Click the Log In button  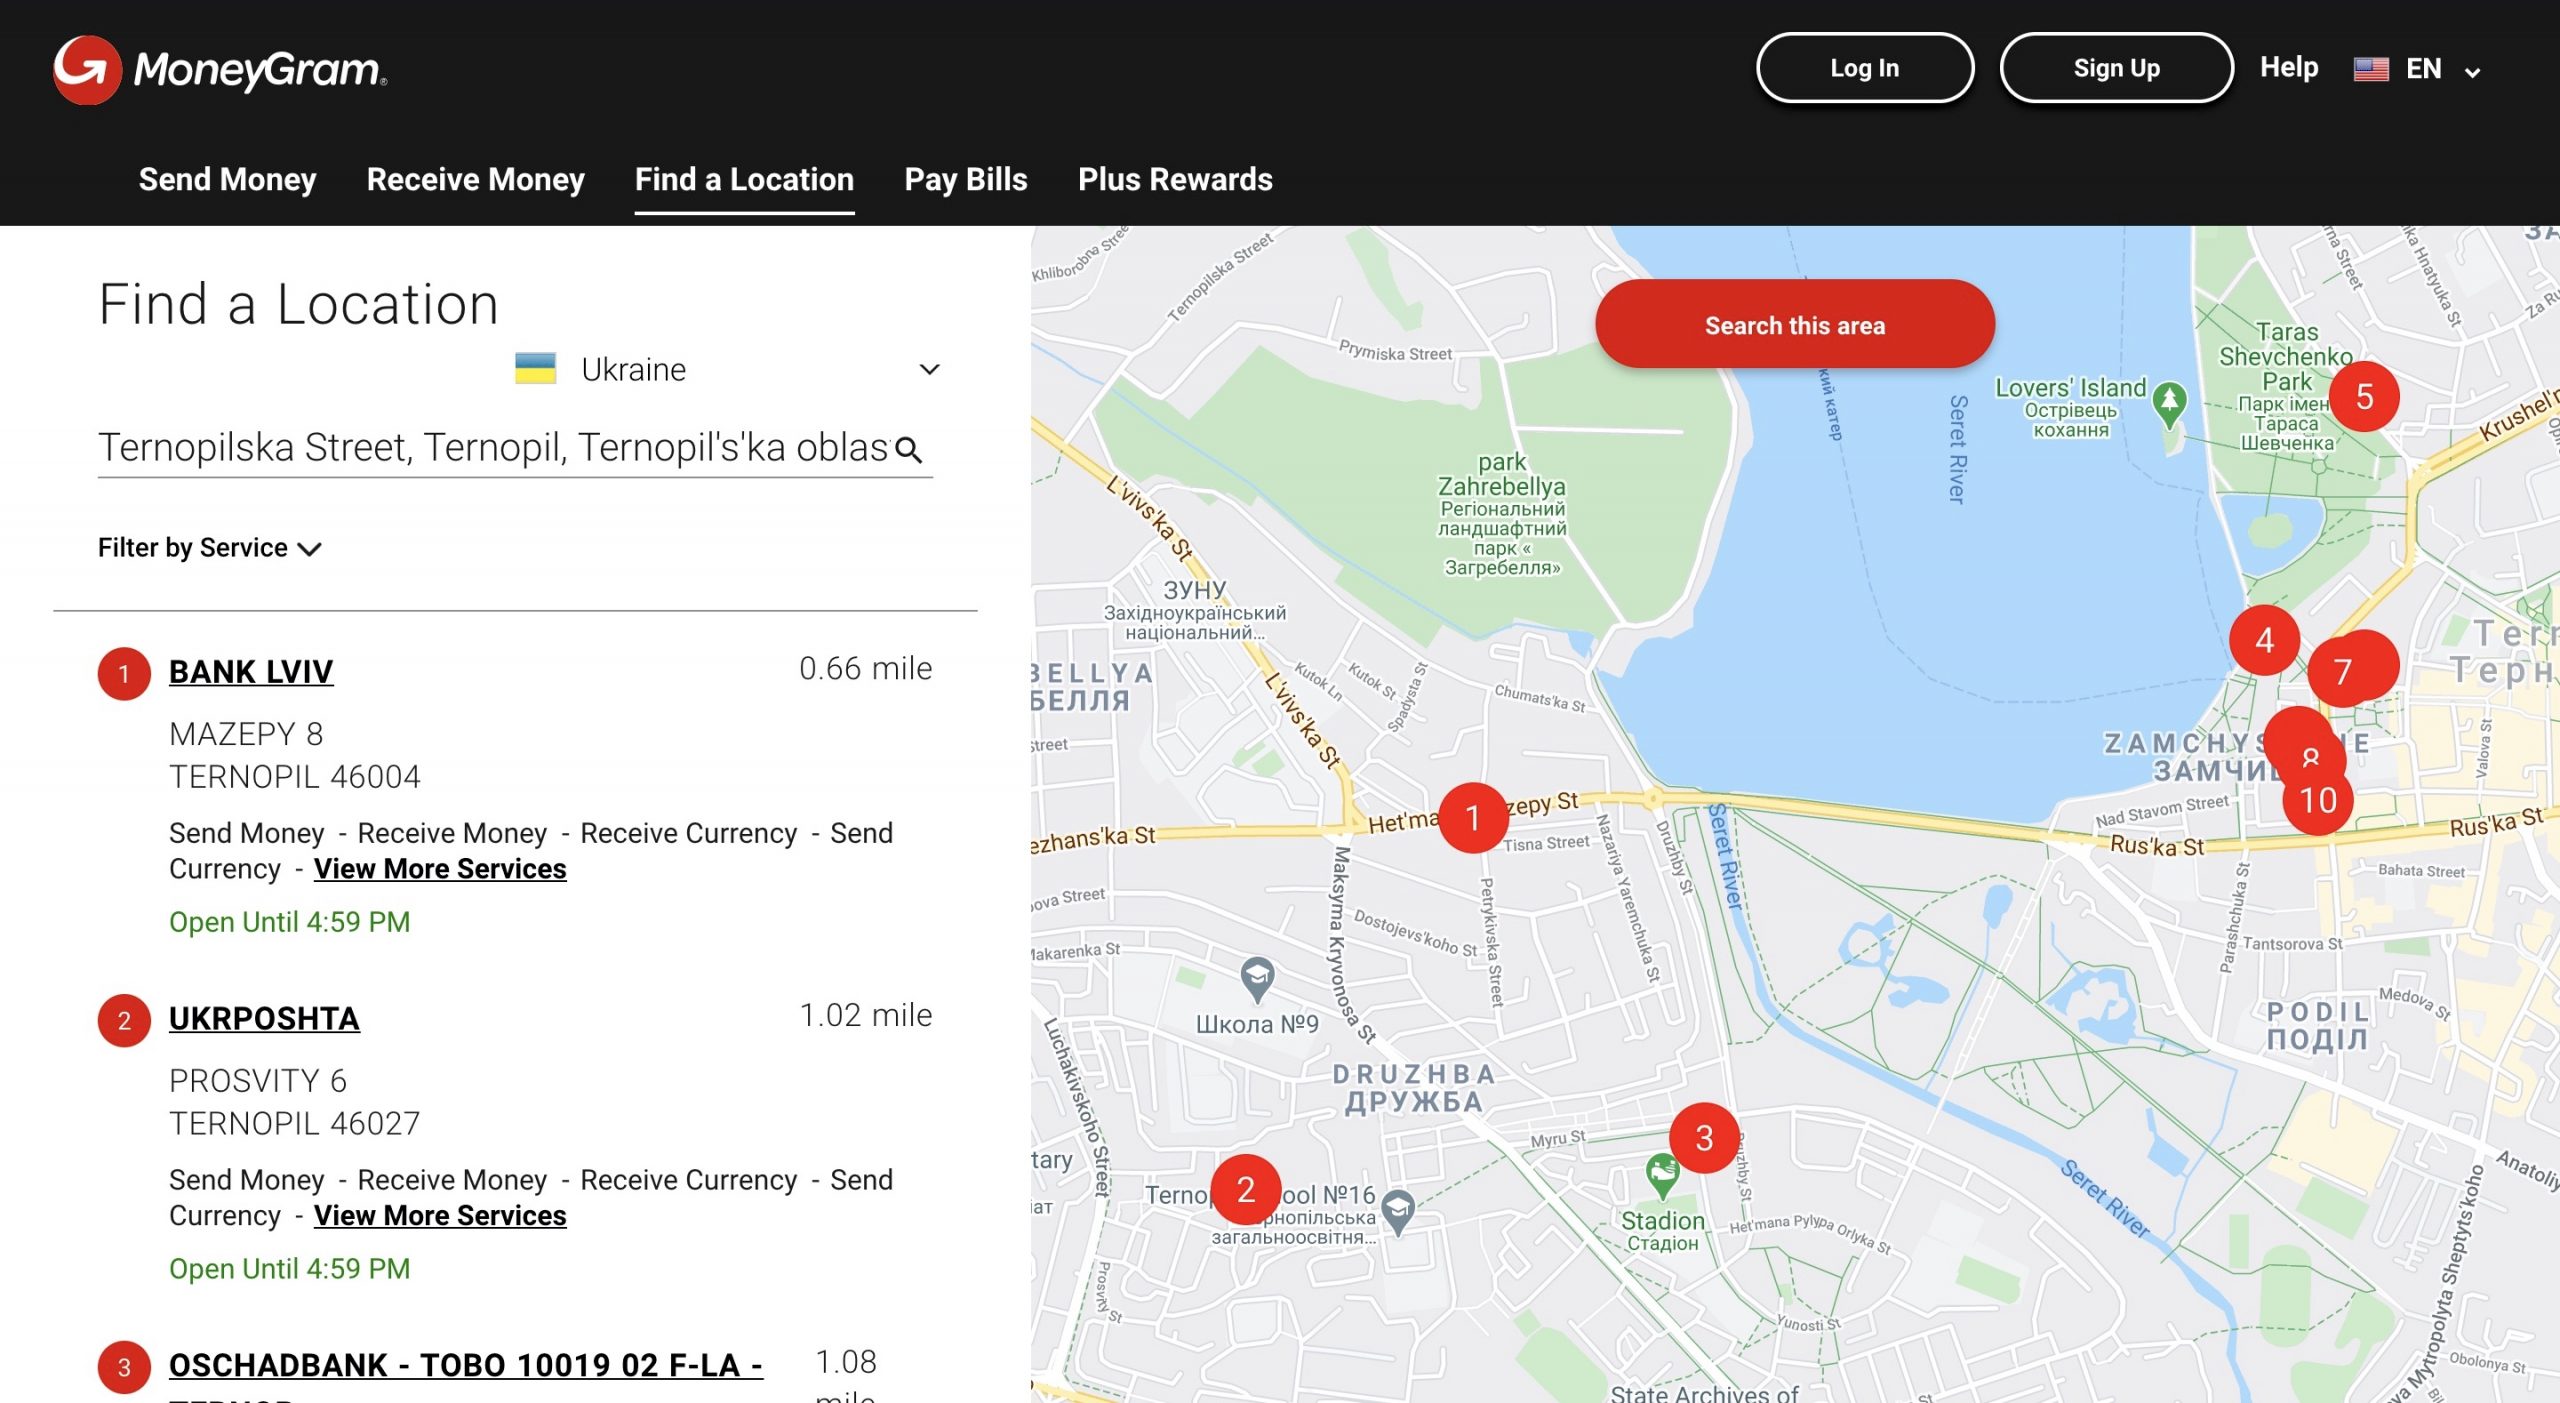tap(1864, 68)
